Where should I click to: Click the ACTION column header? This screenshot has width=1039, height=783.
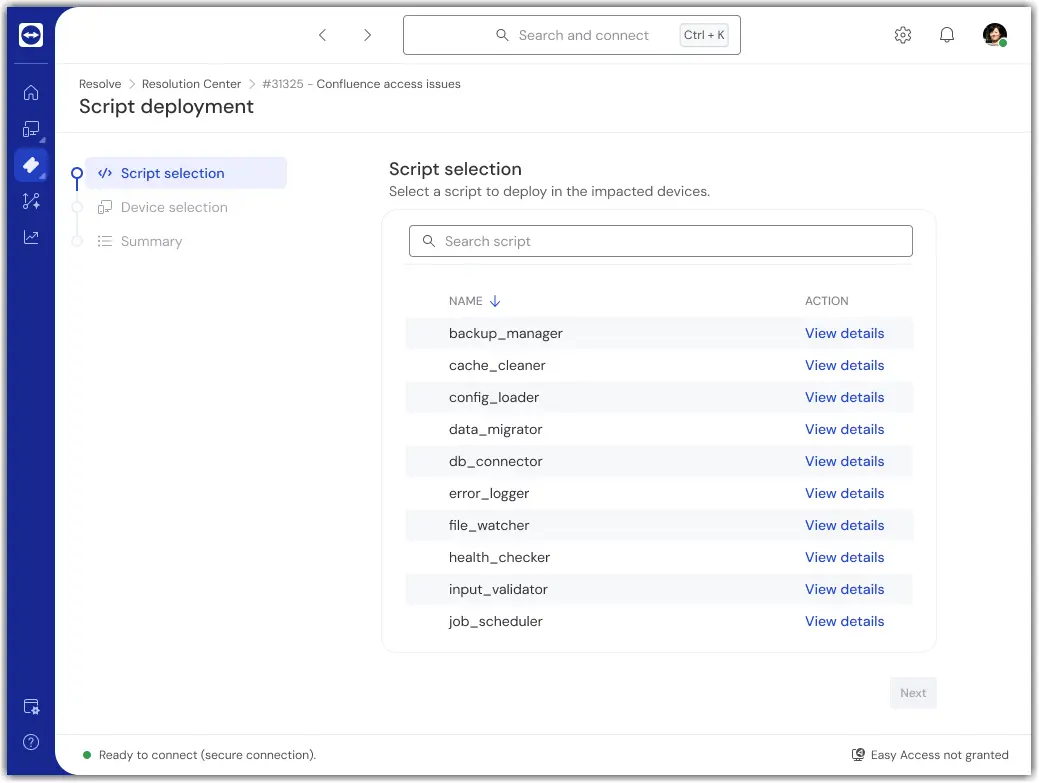pos(826,301)
